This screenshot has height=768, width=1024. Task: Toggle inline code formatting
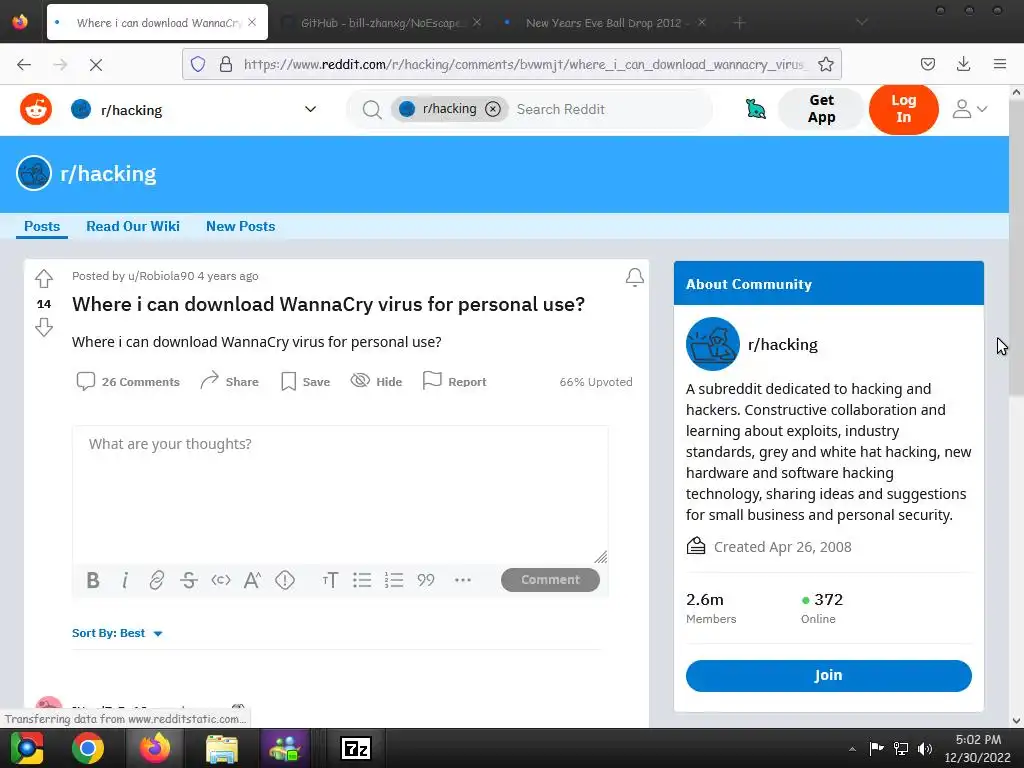221,580
